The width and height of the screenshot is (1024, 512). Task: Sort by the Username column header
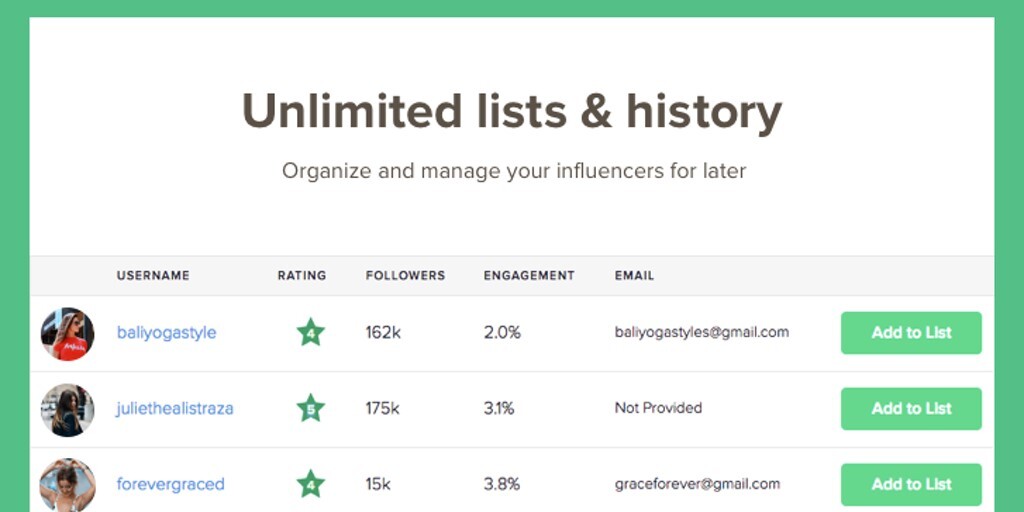153,276
